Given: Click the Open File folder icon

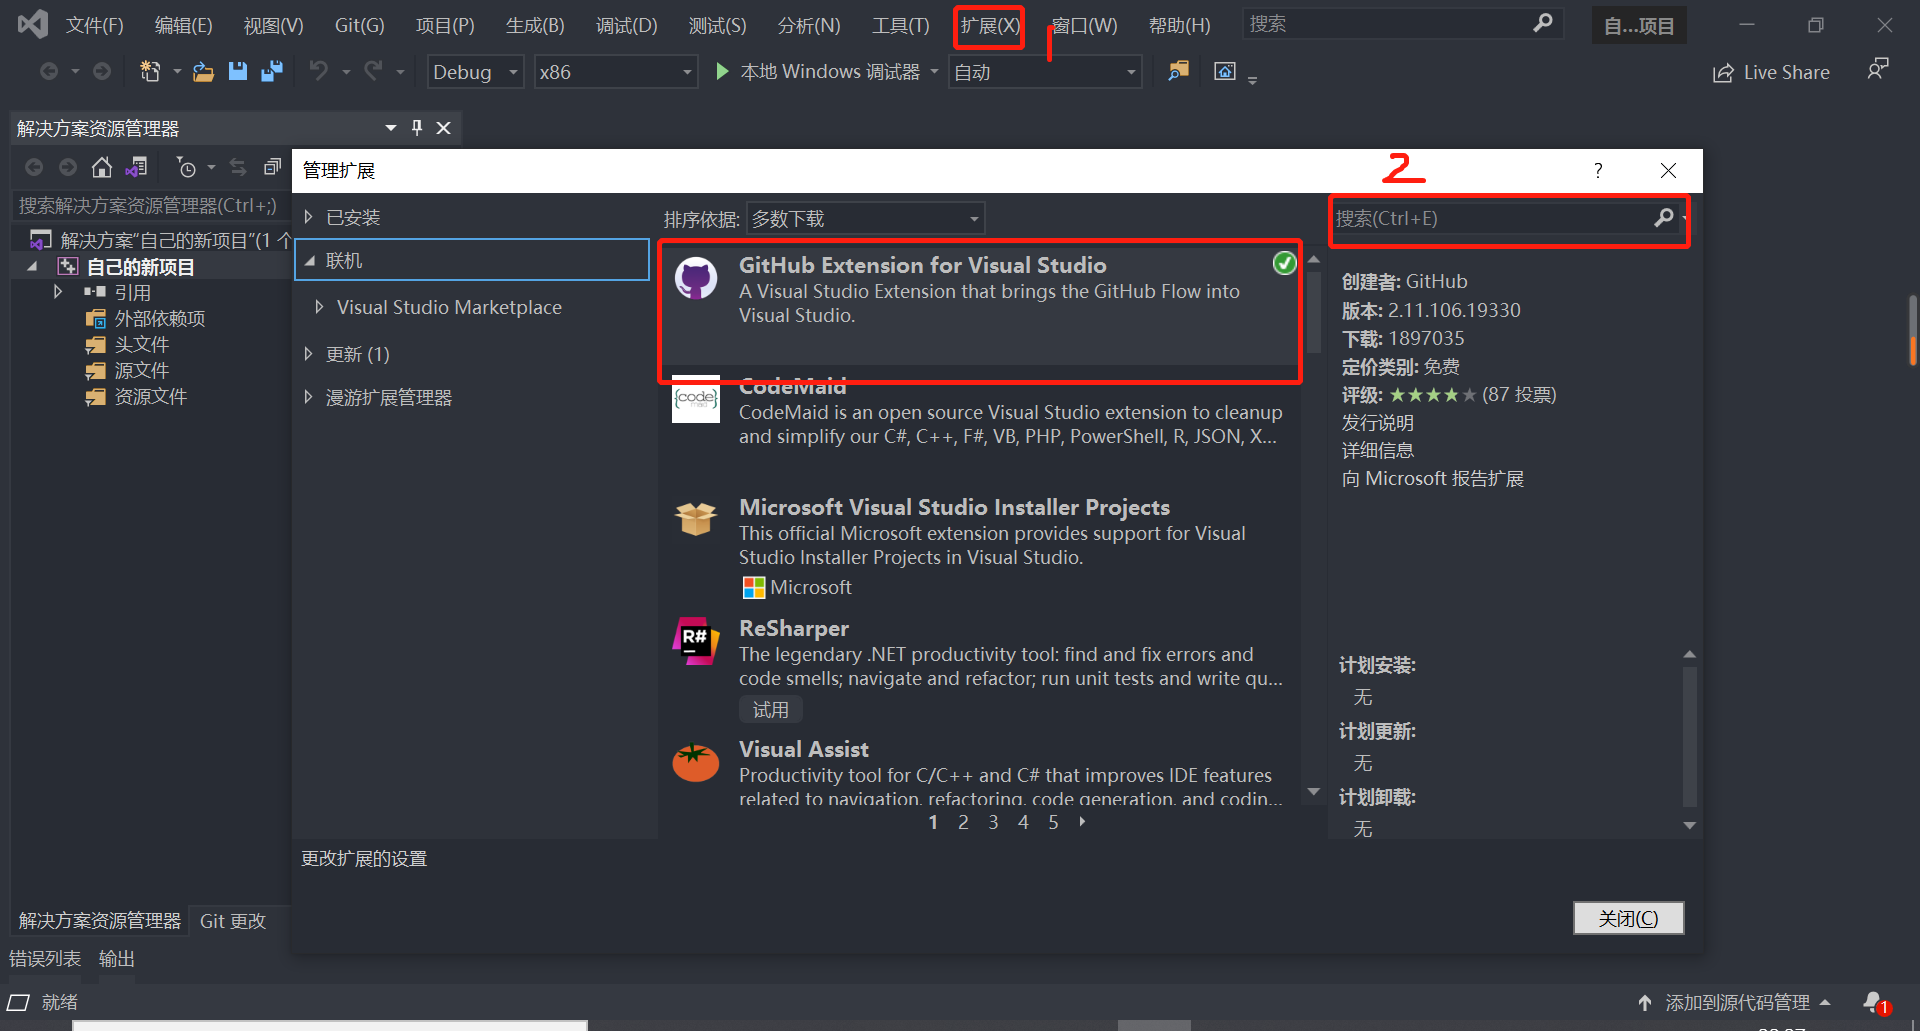Looking at the screenshot, I should click(204, 71).
